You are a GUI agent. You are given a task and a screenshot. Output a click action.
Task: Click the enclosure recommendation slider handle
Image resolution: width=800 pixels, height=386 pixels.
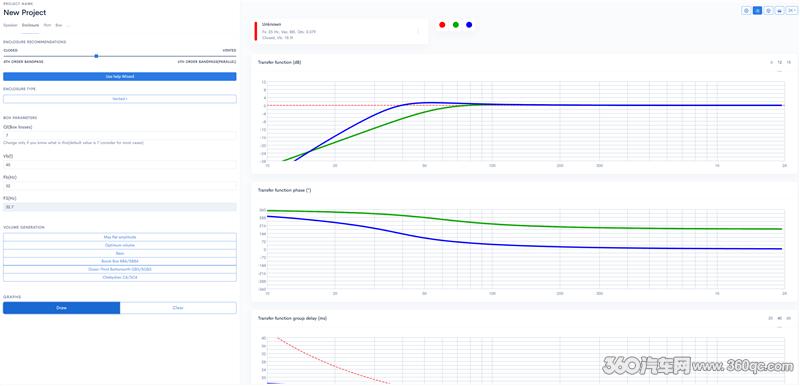click(96, 56)
